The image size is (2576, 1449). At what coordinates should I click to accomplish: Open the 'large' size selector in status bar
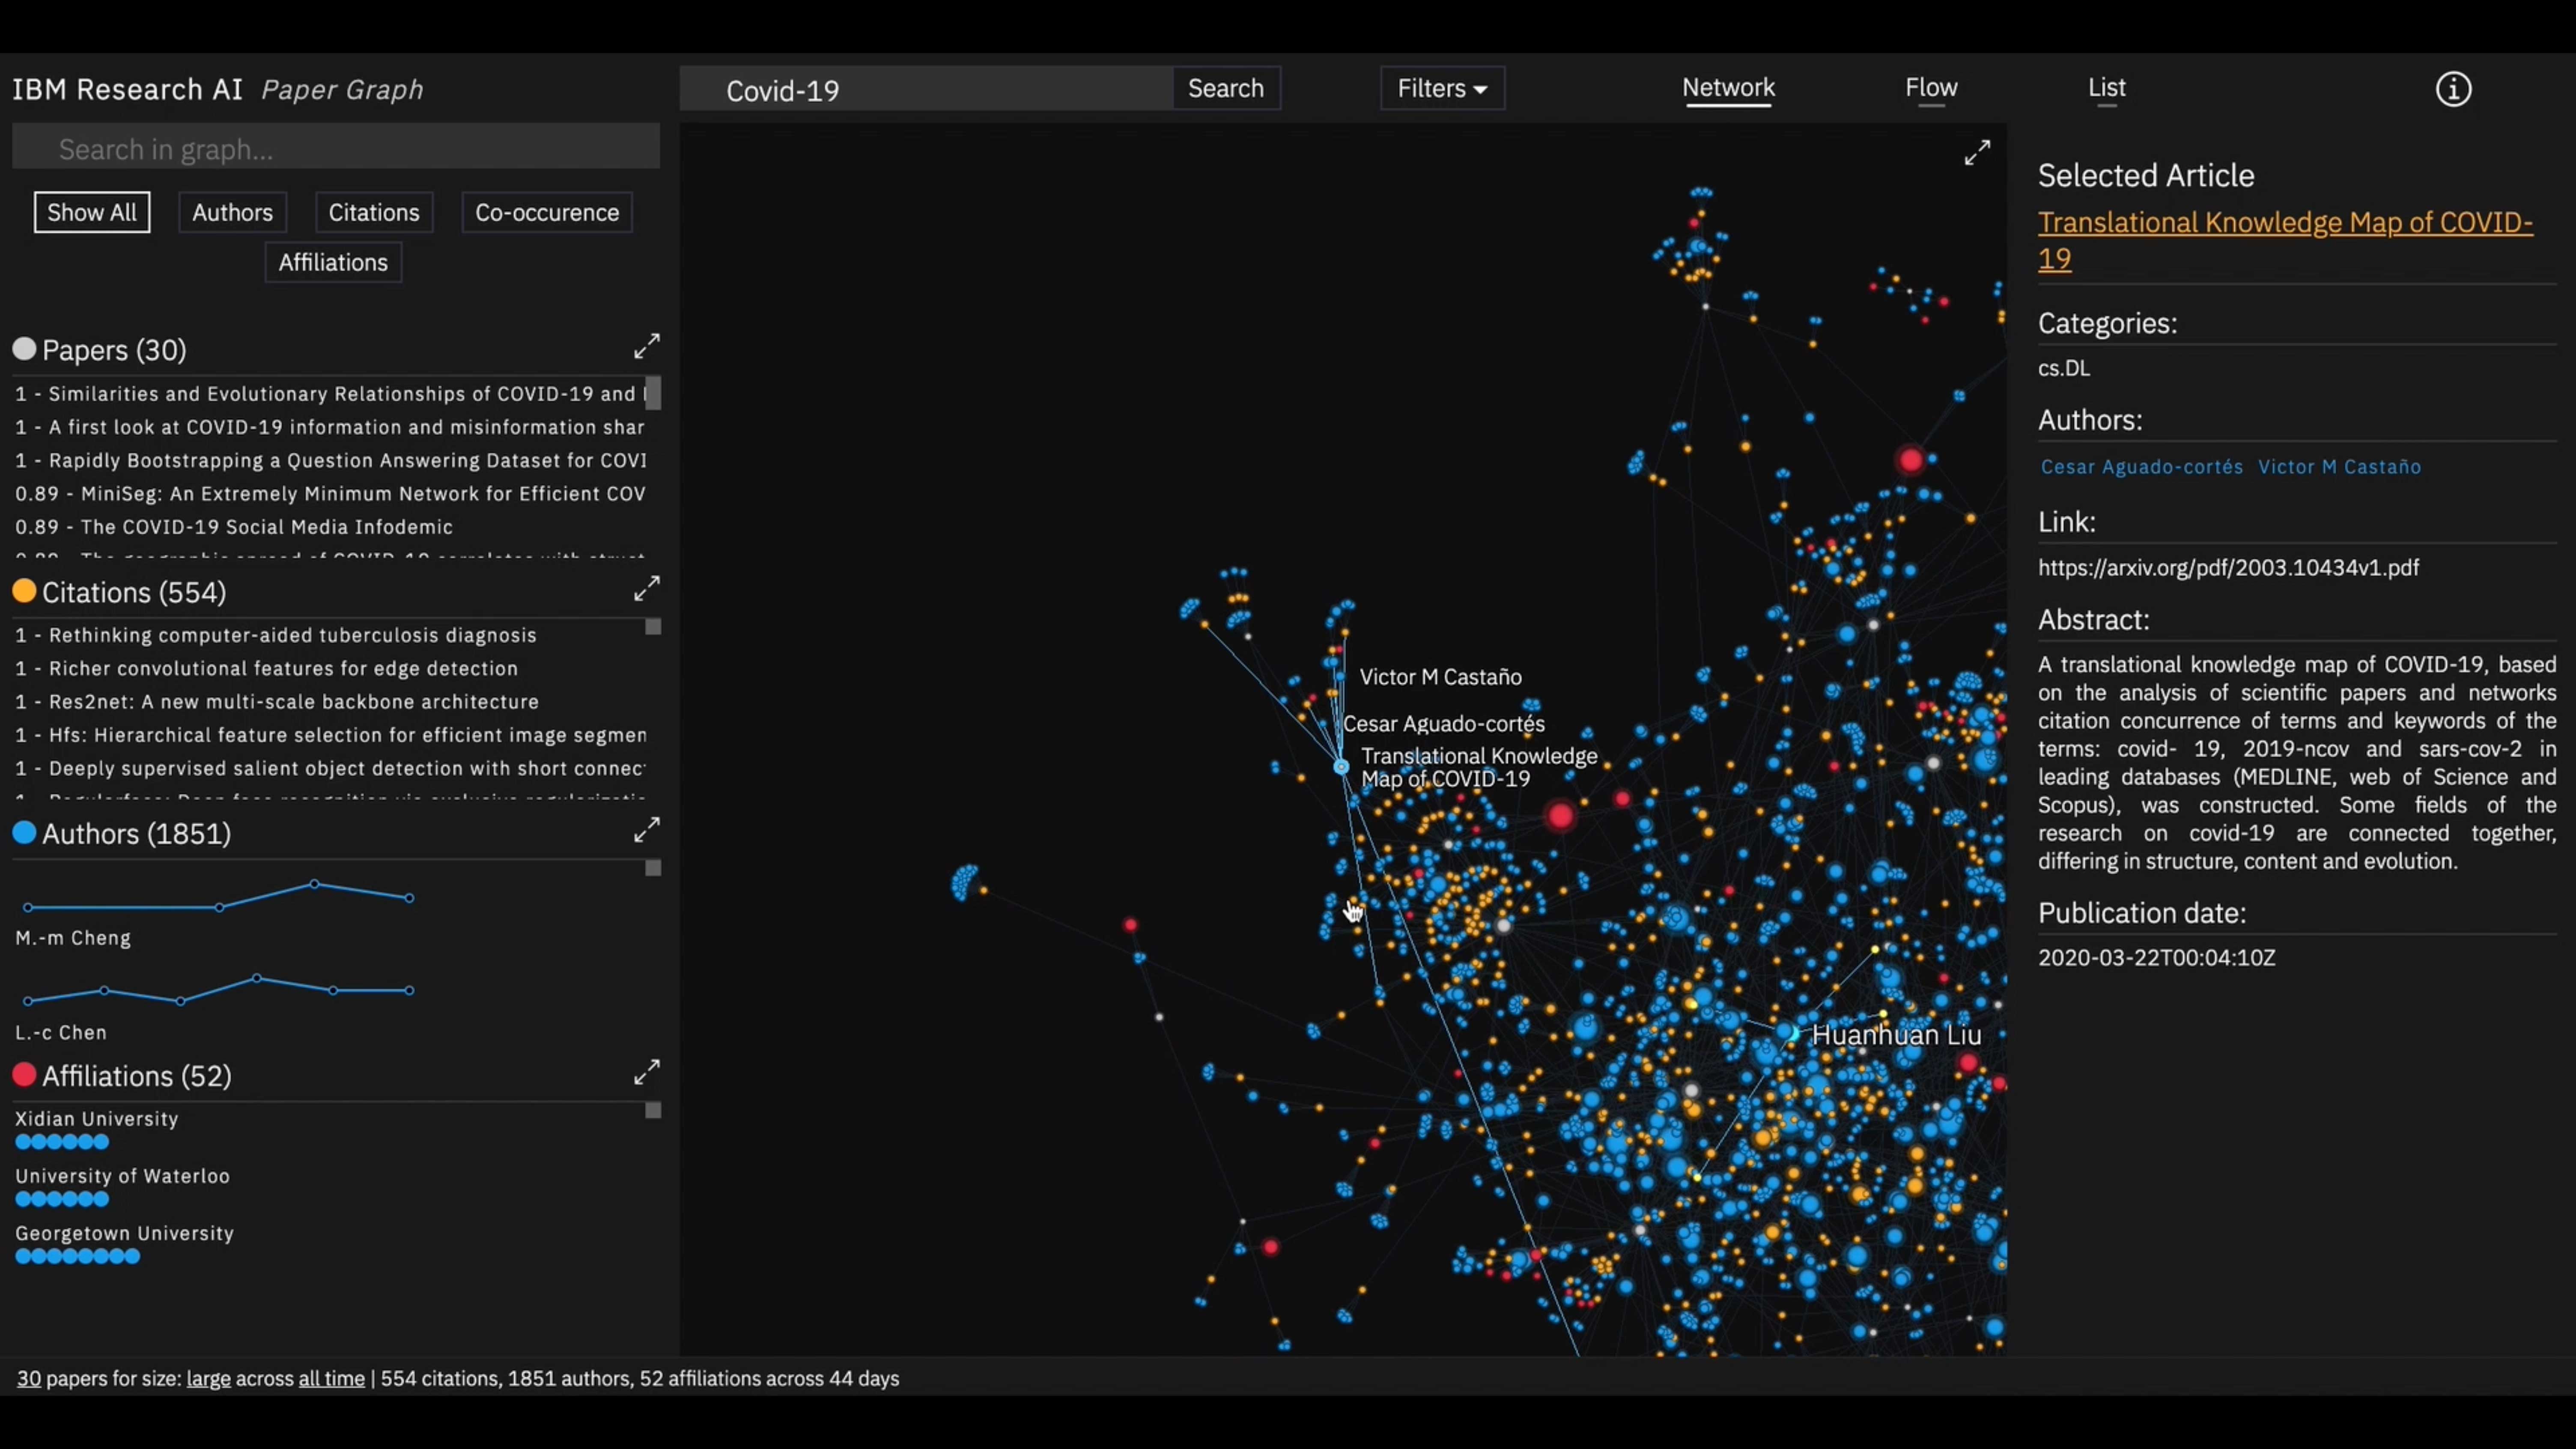pos(208,1379)
